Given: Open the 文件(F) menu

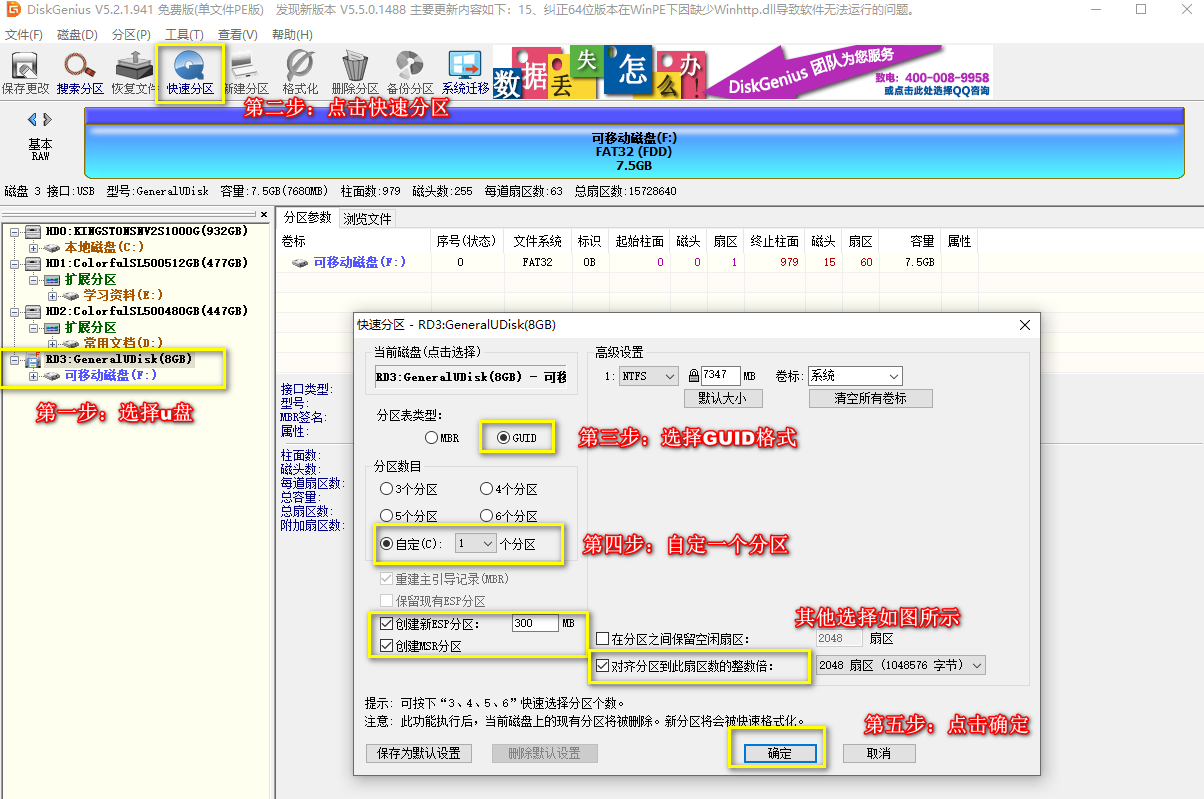Looking at the screenshot, I should [x=24, y=34].
